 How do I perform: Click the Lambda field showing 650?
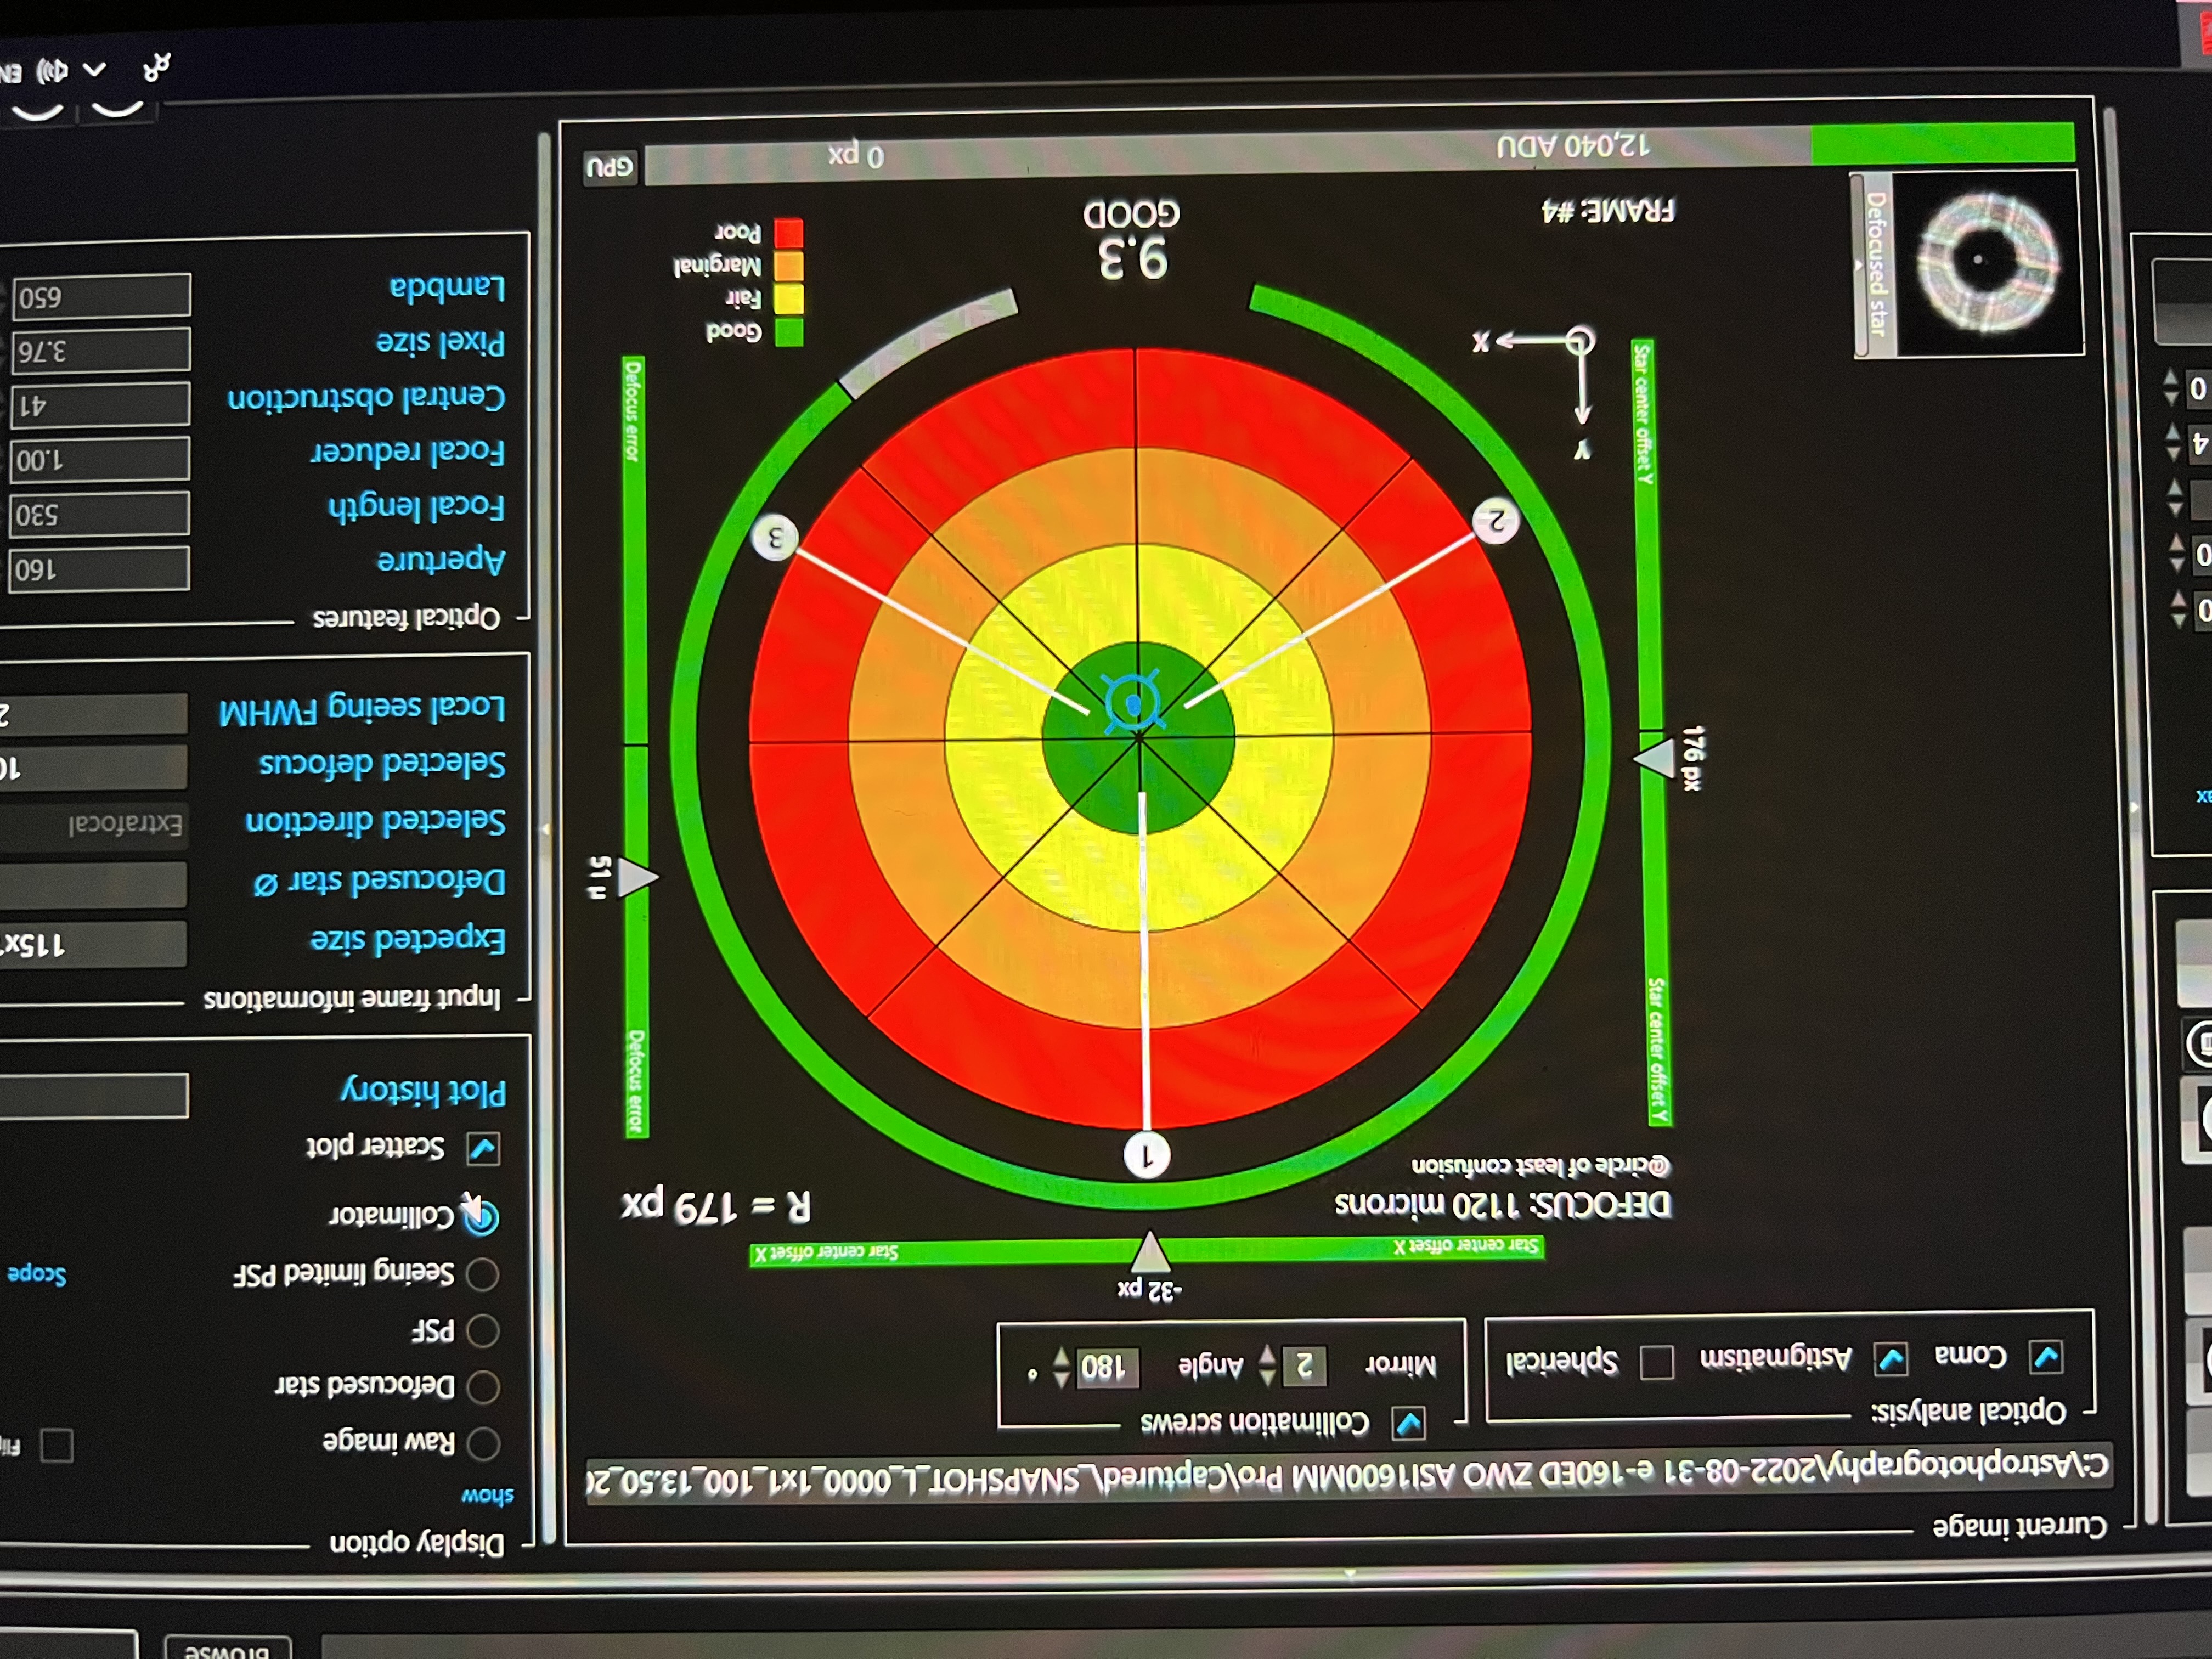[101, 297]
